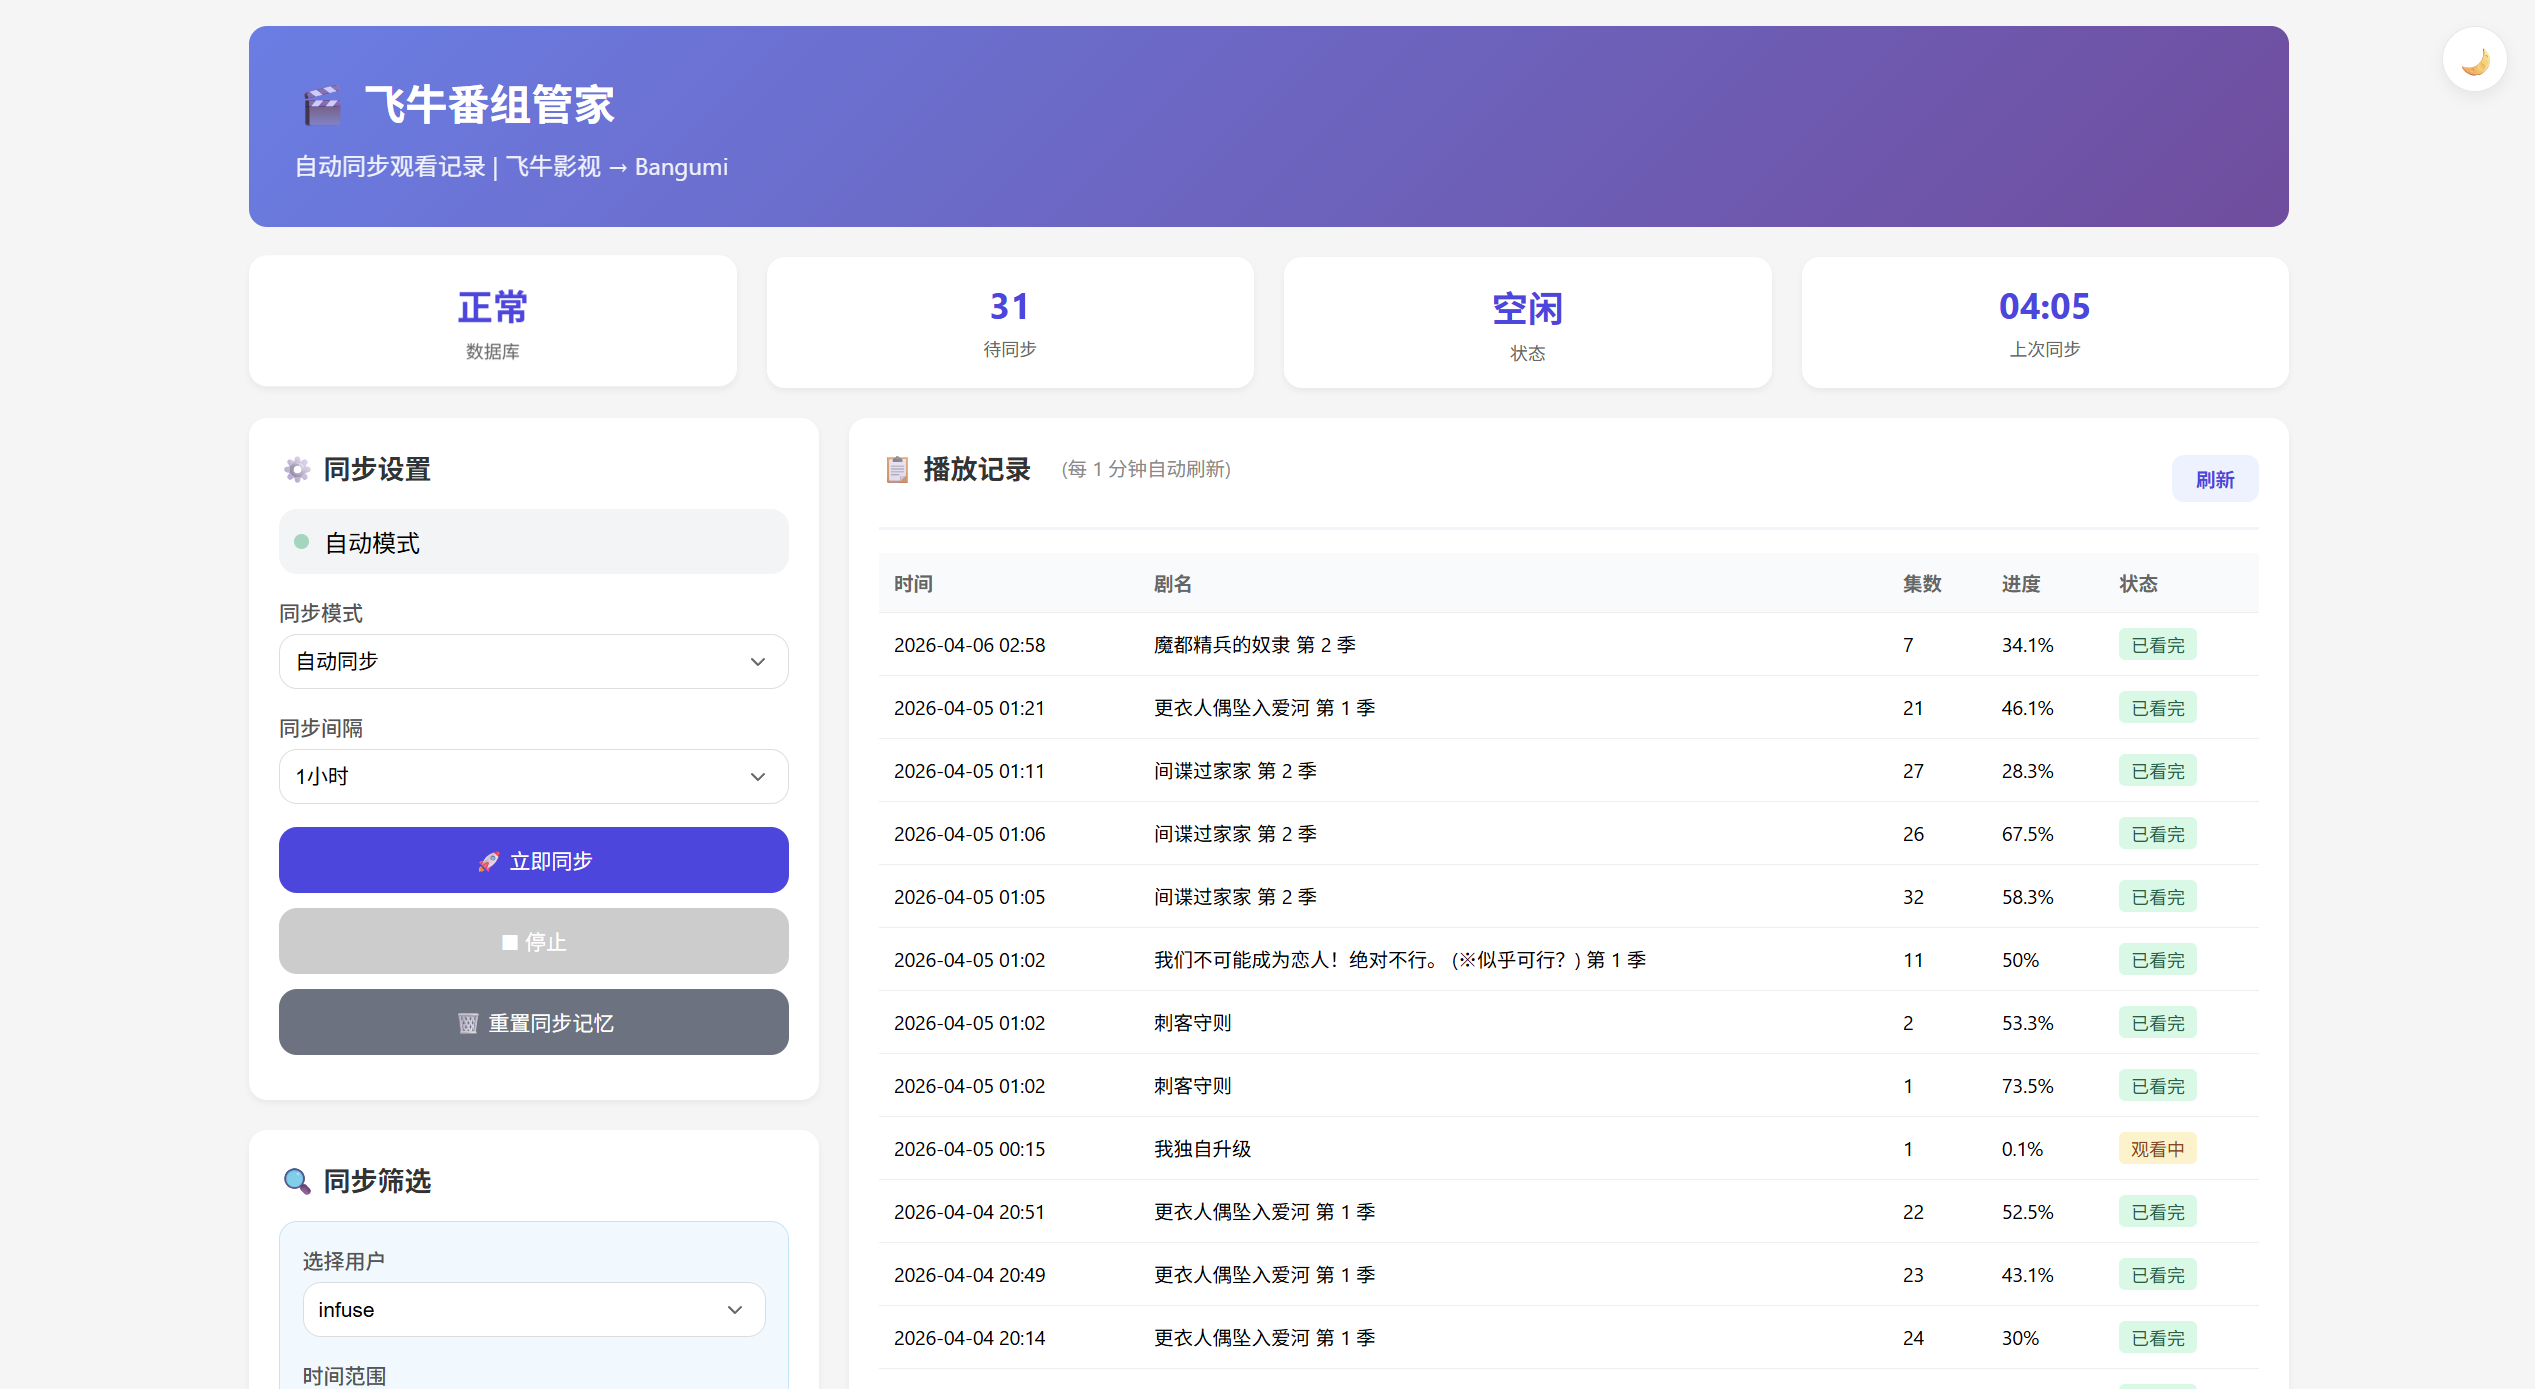Click the 观看中 status badge

click(x=2157, y=1149)
